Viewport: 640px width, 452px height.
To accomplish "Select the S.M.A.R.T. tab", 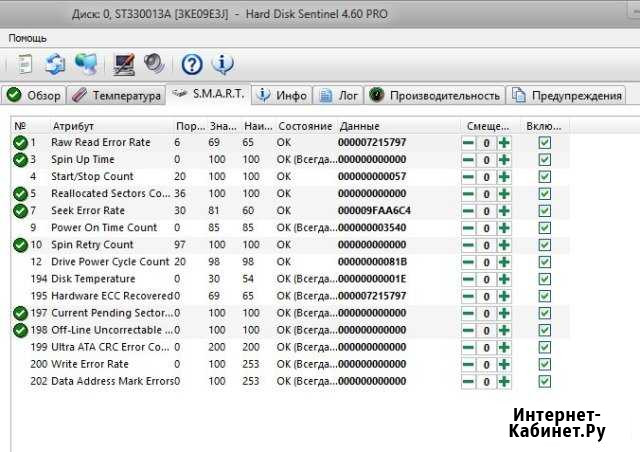I will [x=208, y=94].
